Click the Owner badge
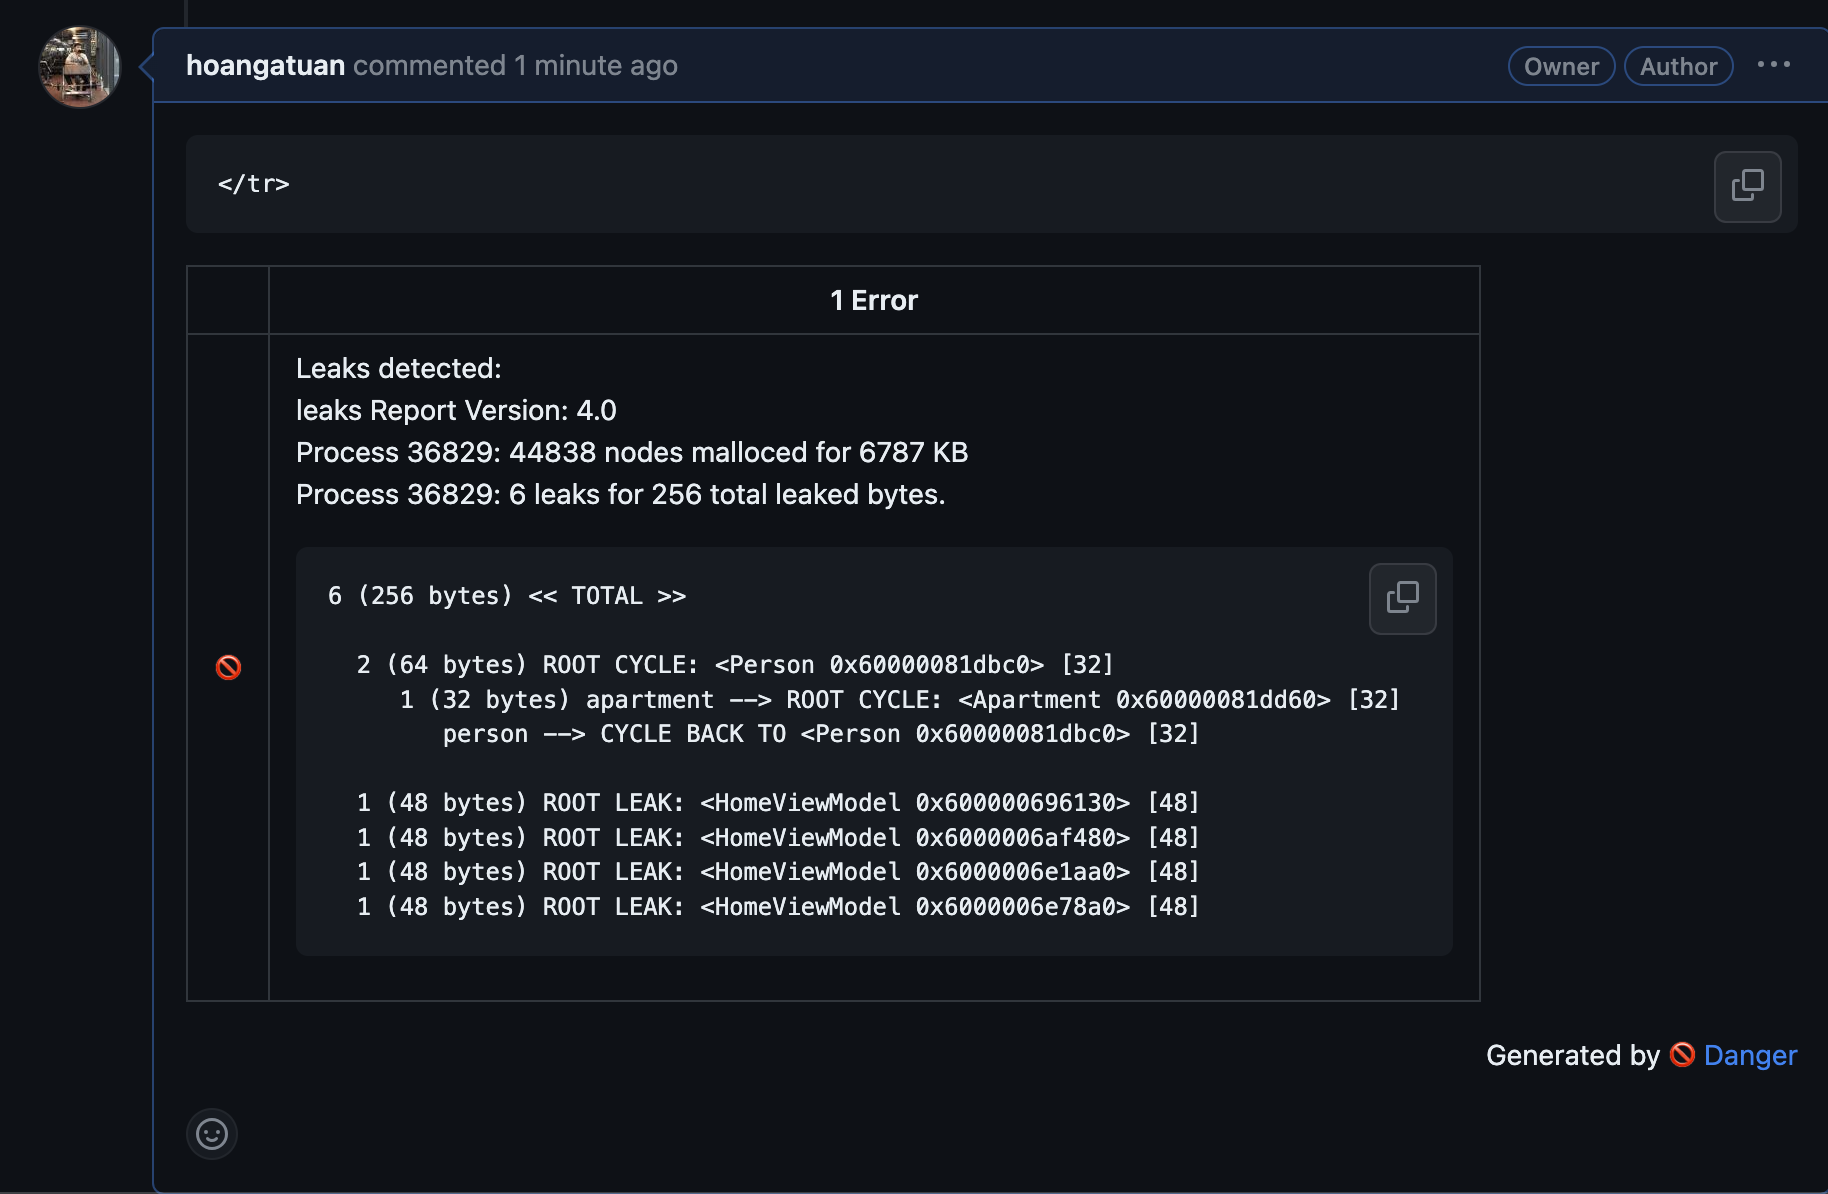 pos(1561,66)
